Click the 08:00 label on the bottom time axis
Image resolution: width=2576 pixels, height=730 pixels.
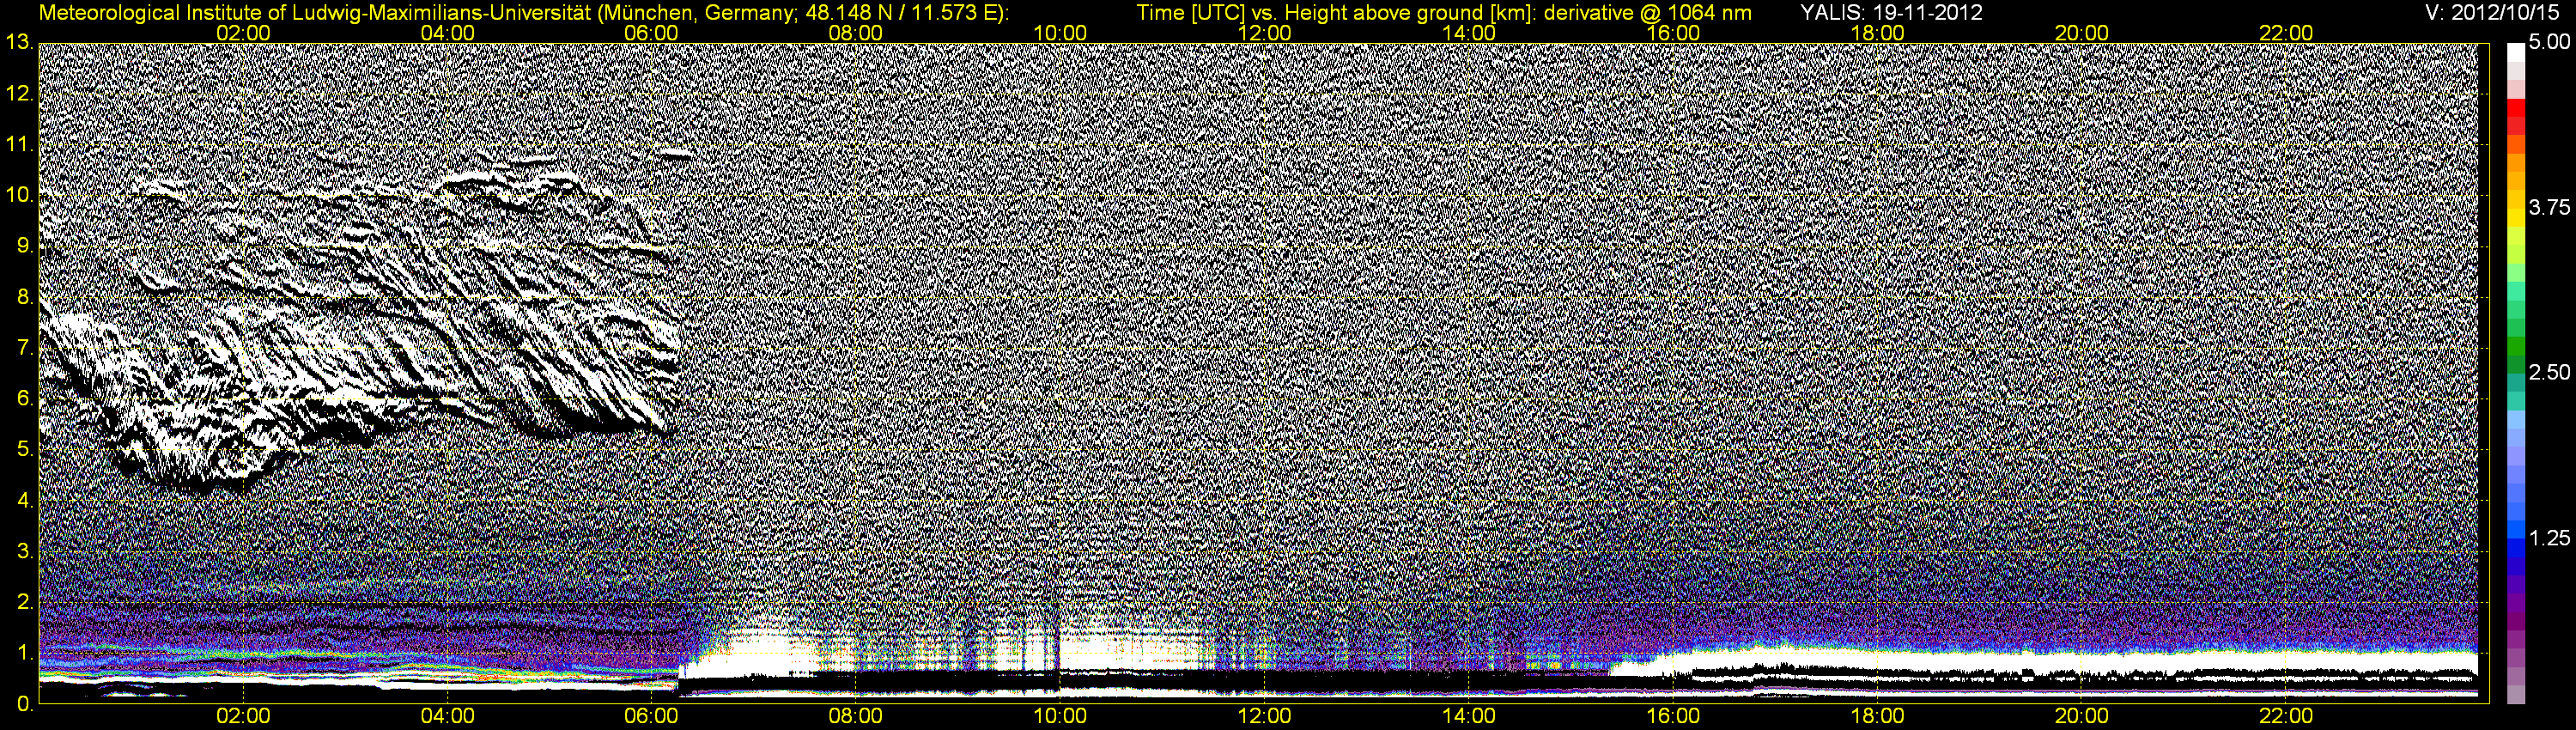[x=856, y=717]
